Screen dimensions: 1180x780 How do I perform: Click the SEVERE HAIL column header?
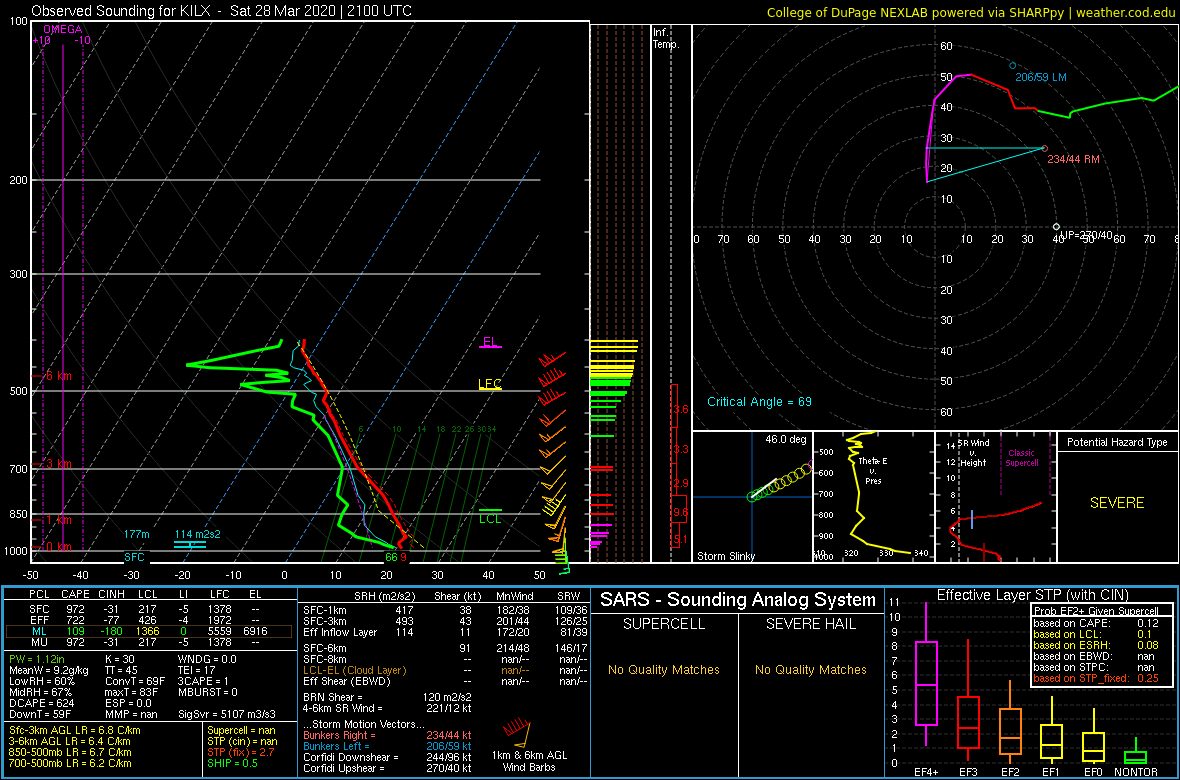click(811, 623)
